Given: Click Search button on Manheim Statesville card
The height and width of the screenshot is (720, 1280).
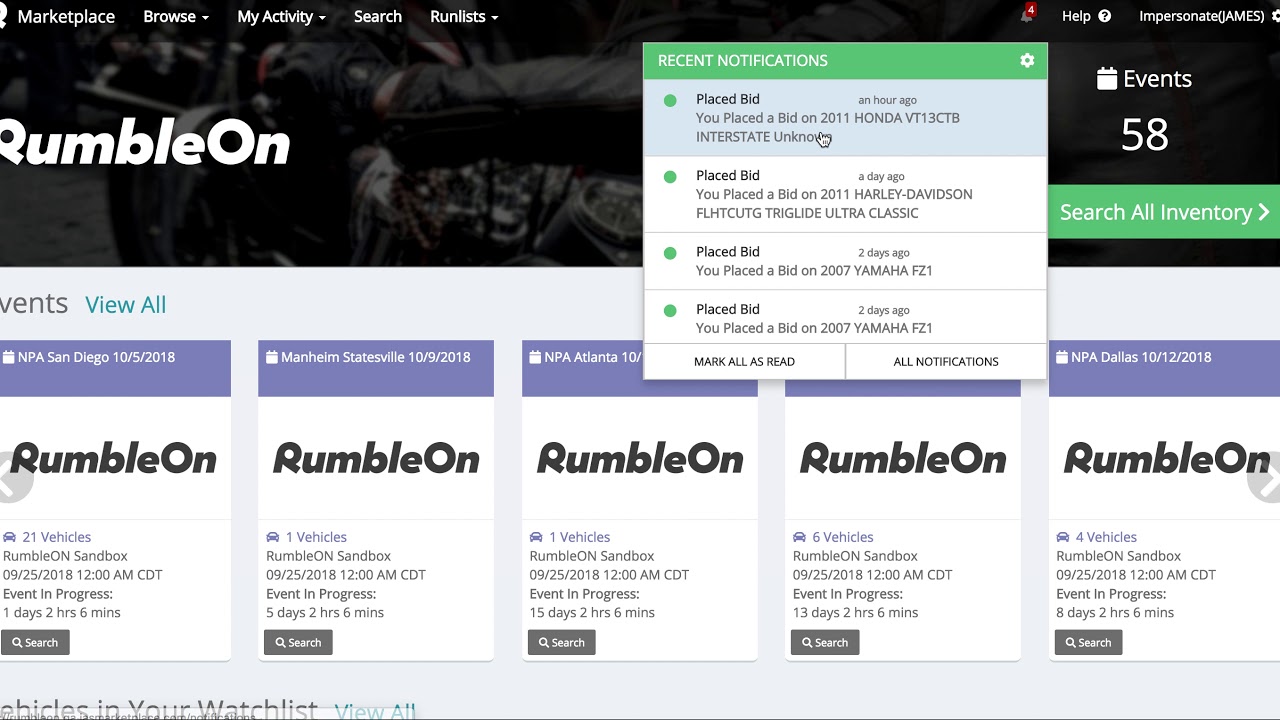Looking at the screenshot, I should [x=298, y=642].
